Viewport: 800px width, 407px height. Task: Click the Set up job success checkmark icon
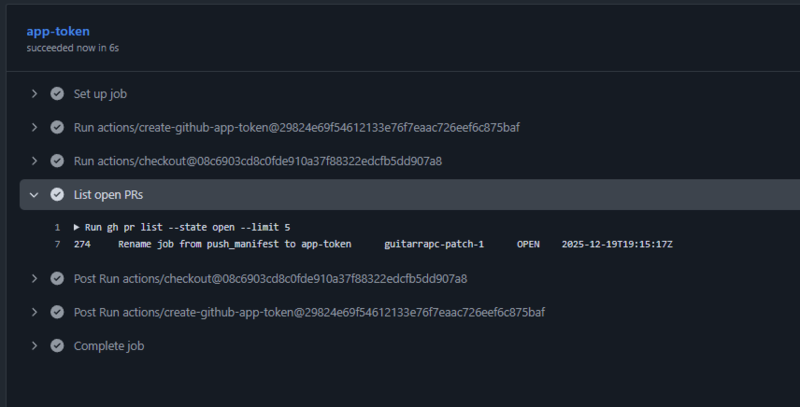[57, 94]
